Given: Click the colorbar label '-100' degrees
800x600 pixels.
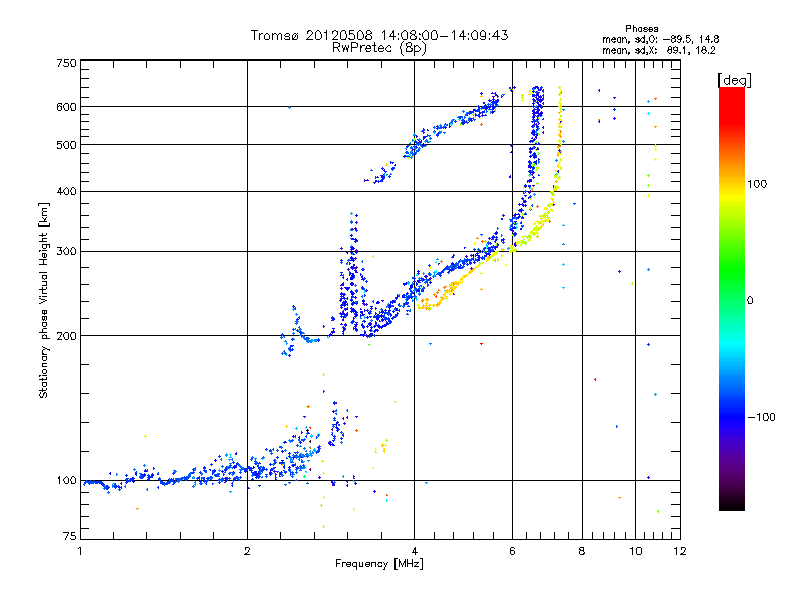Looking at the screenshot, I should point(761,417).
